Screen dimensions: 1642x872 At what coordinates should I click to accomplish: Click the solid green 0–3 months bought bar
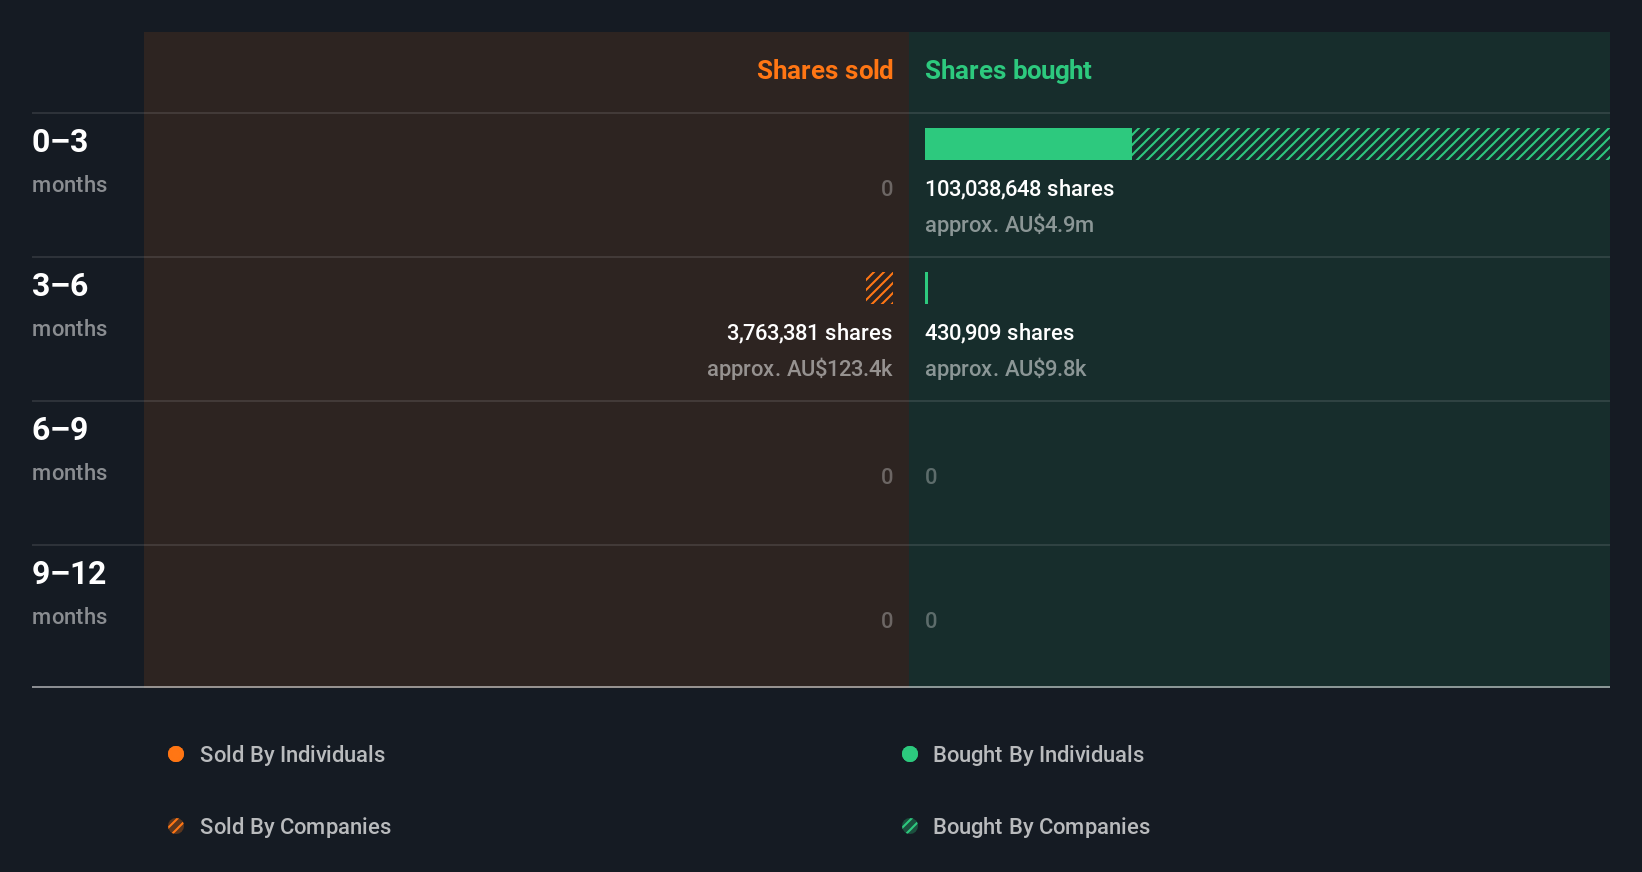pos(1028,144)
